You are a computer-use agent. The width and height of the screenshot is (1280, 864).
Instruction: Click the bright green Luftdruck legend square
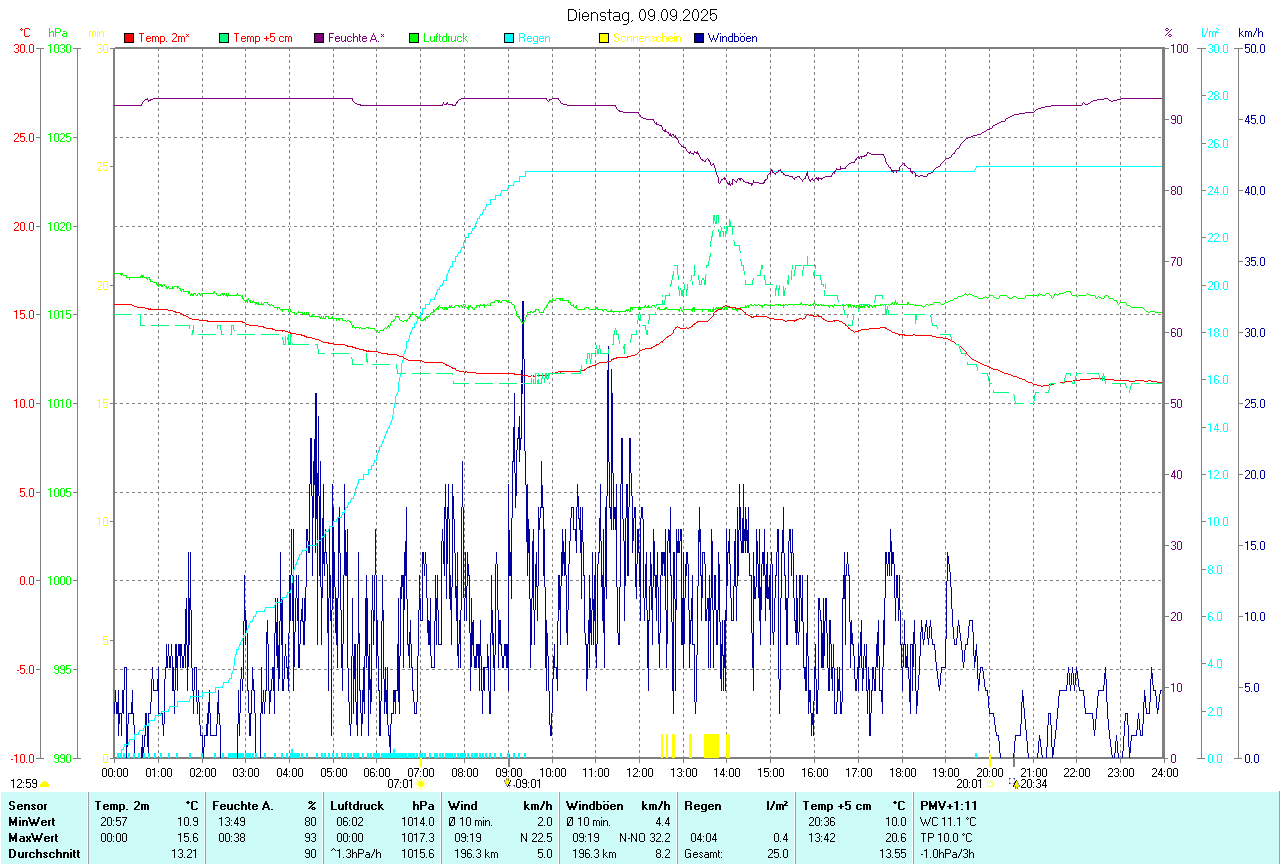414,38
